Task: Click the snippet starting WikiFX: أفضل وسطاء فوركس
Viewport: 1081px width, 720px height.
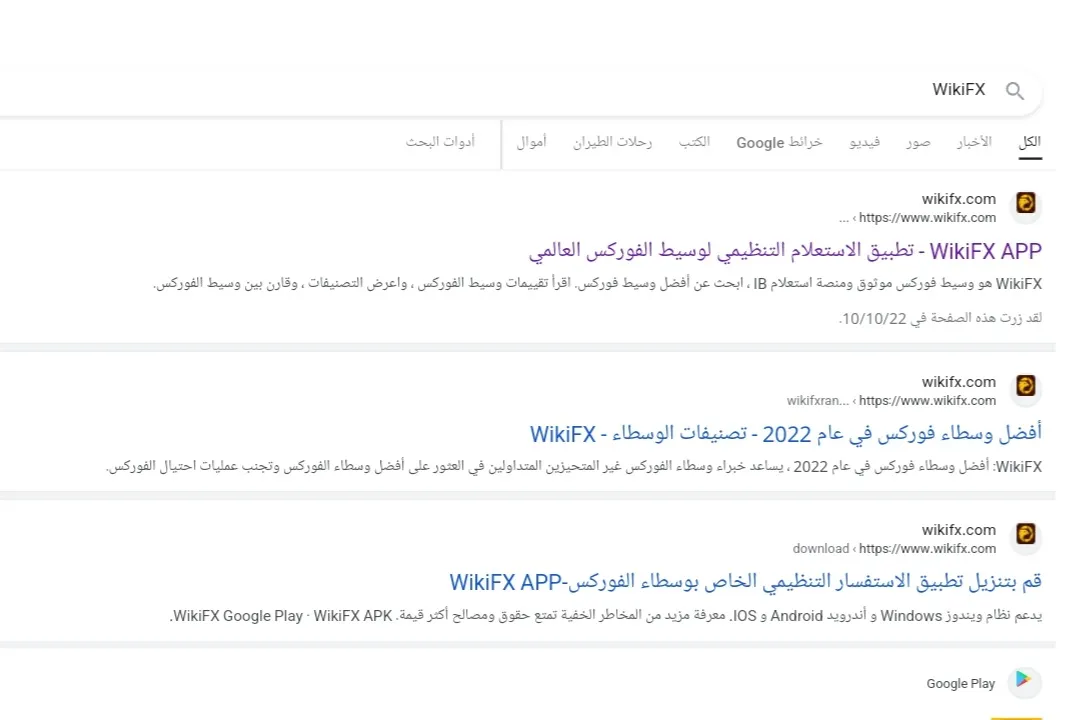Action: coord(574,467)
